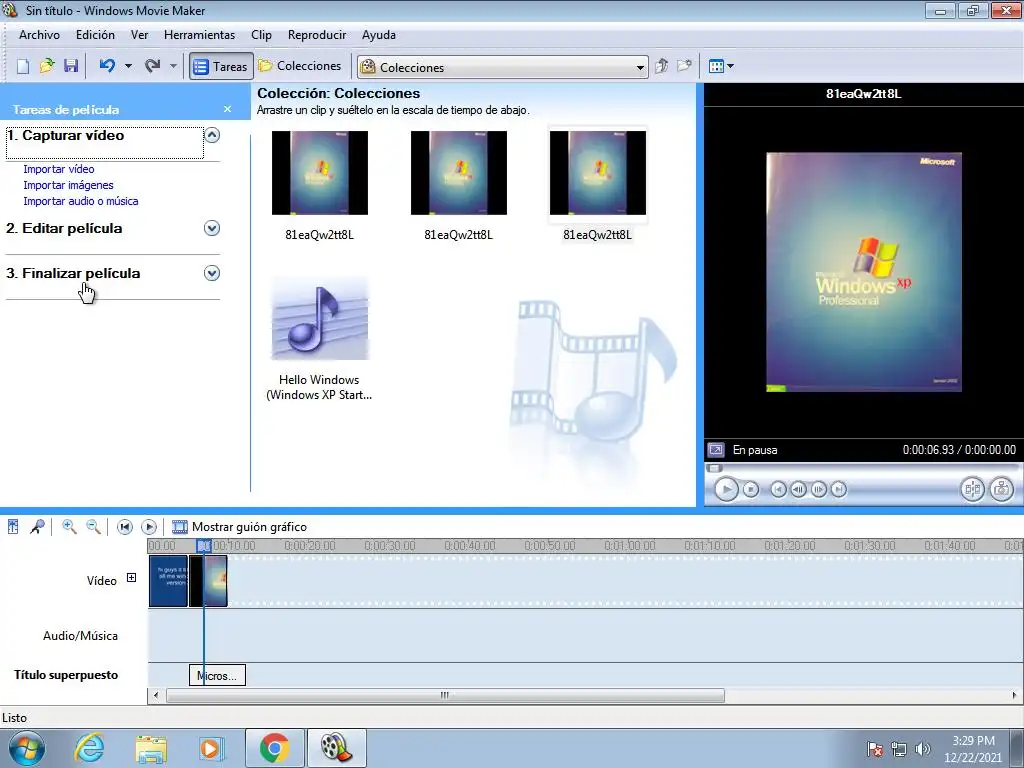Open the Reproducir menu
The width and height of the screenshot is (1024, 768).
(317, 35)
